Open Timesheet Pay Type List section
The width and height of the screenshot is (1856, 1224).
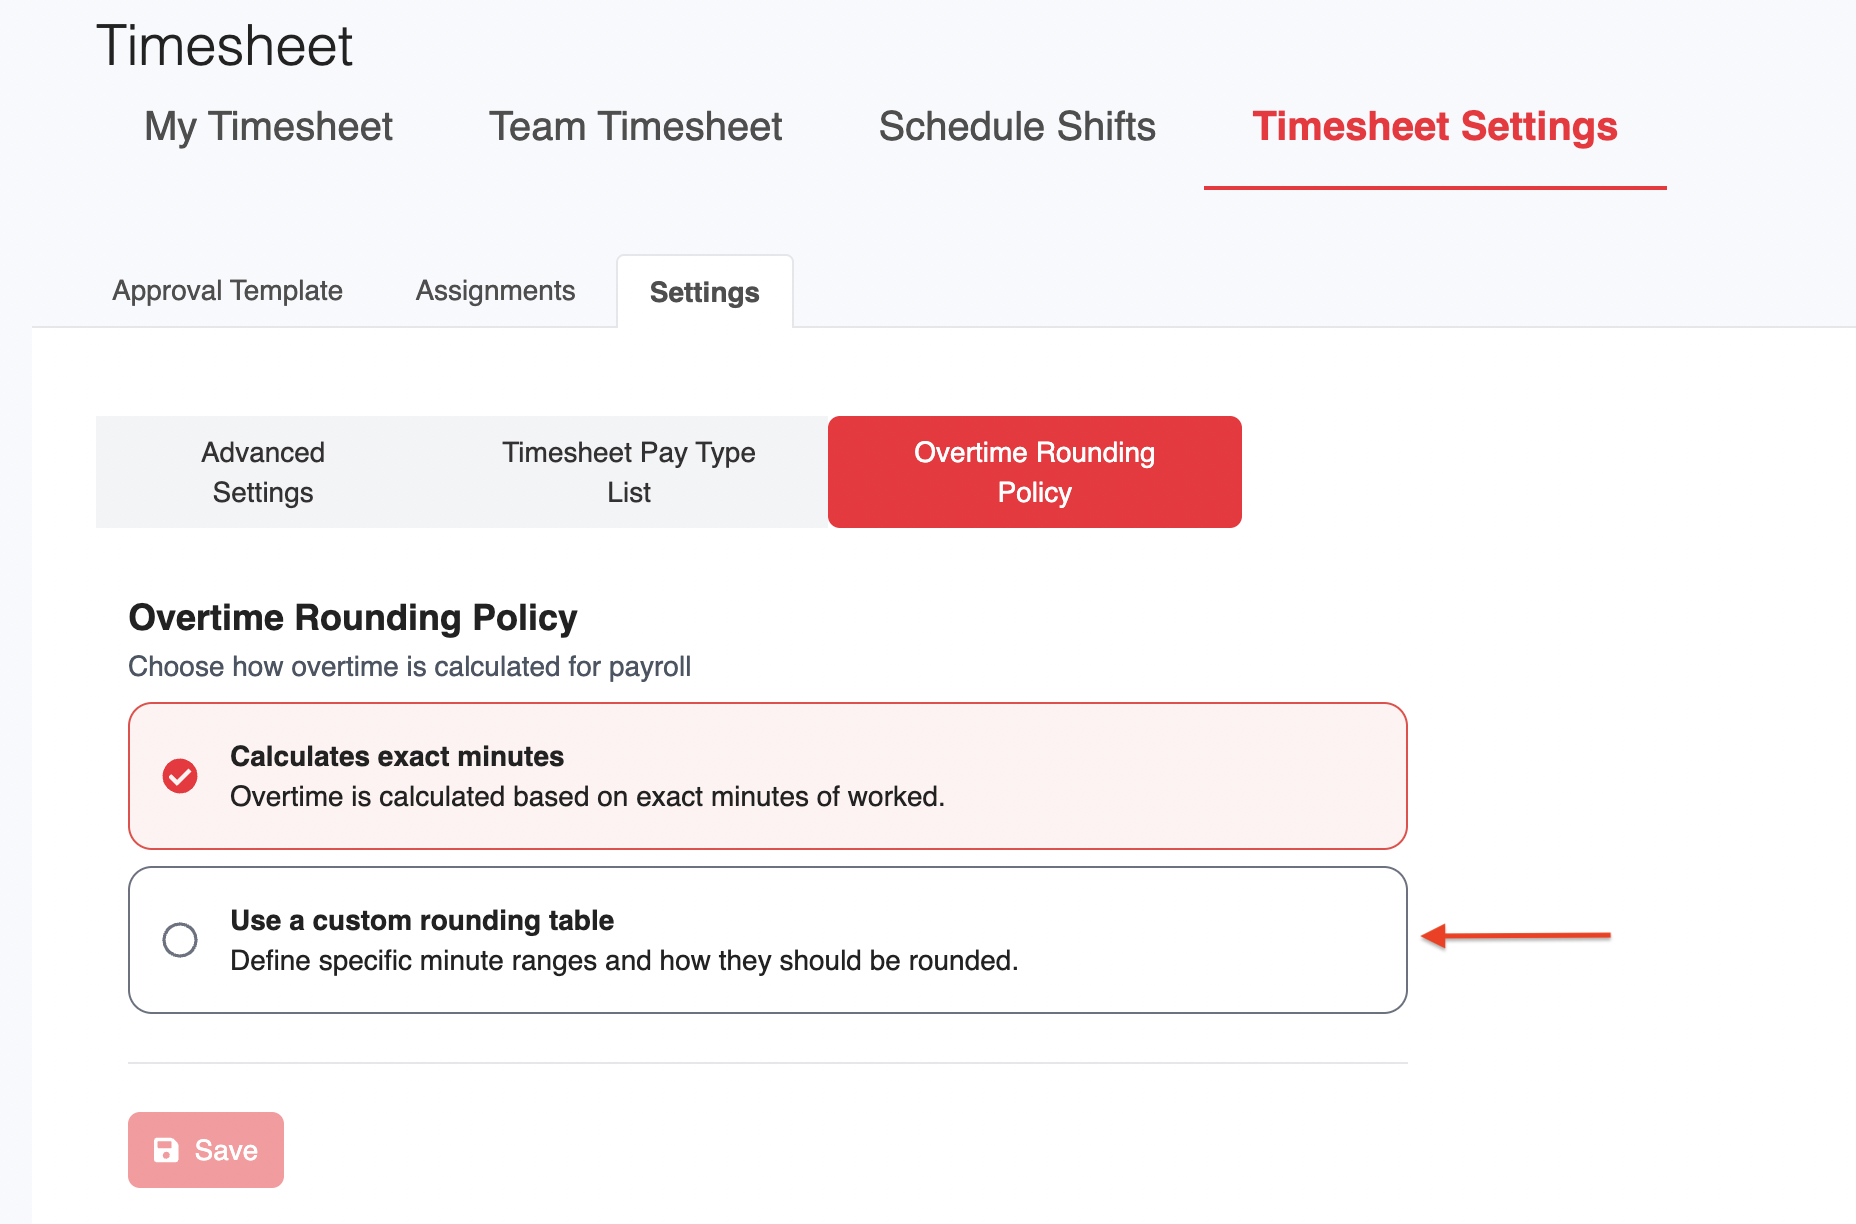629,472
